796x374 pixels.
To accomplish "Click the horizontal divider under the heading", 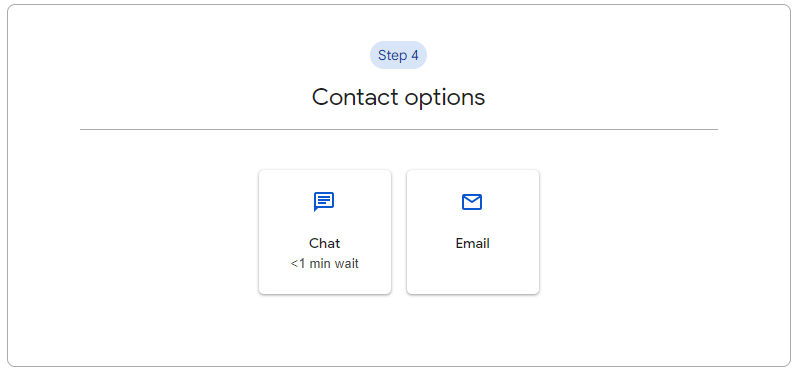I will pos(399,129).
